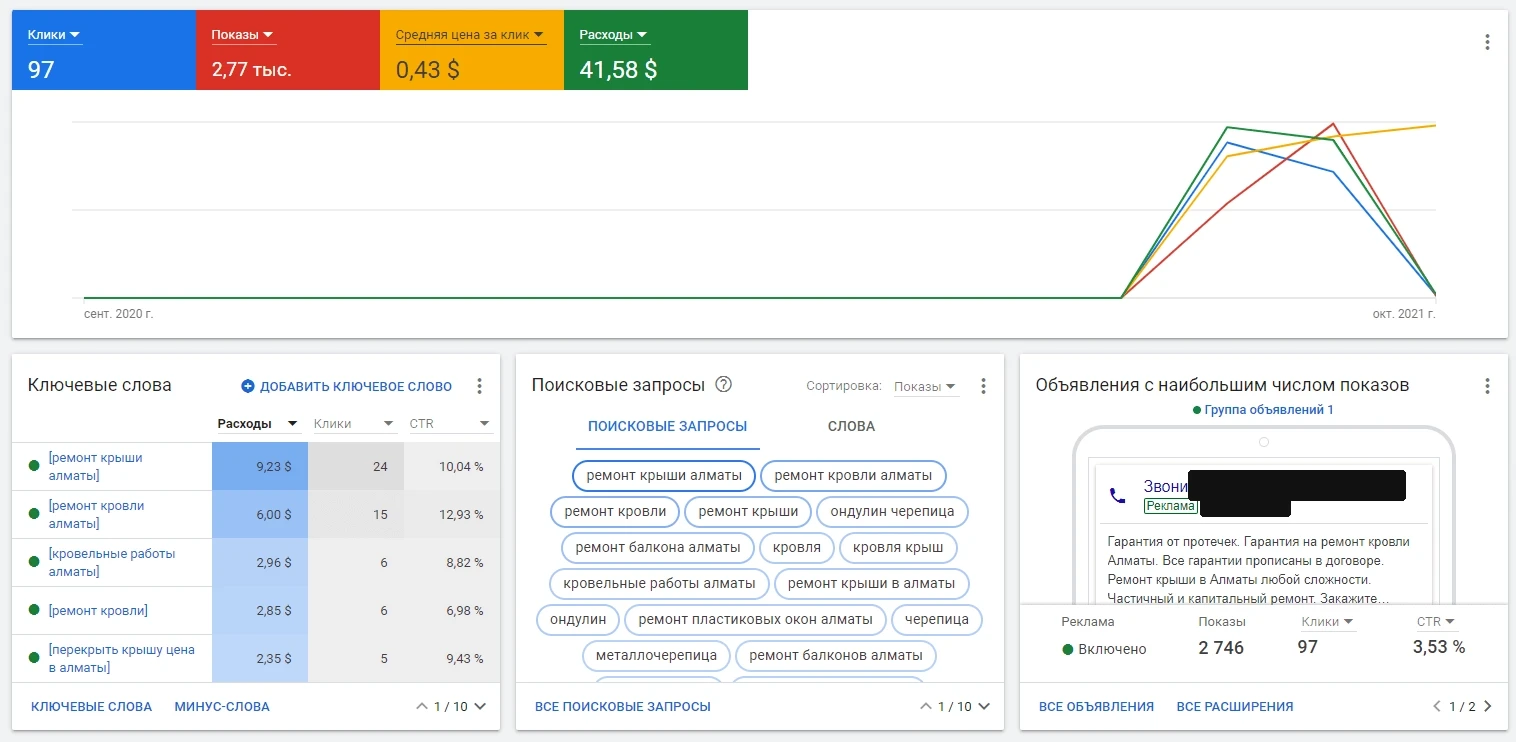Click status dot for [ремонт кровли] keyword
The image size is (1516, 742).
point(34,610)
